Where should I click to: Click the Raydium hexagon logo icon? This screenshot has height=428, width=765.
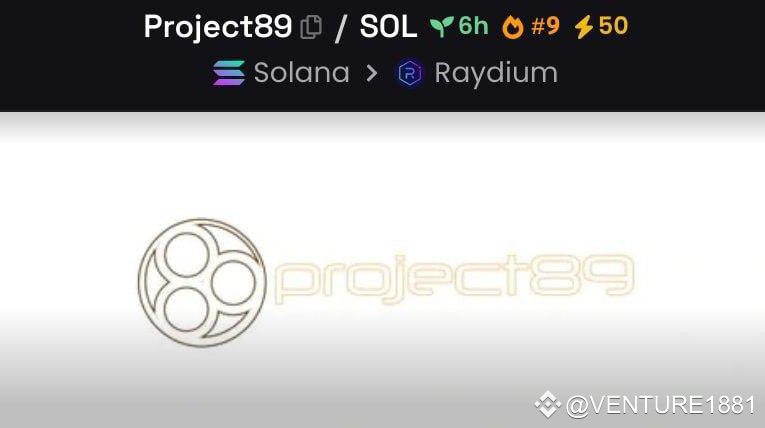pyautogui.click(x=410, y=73)
